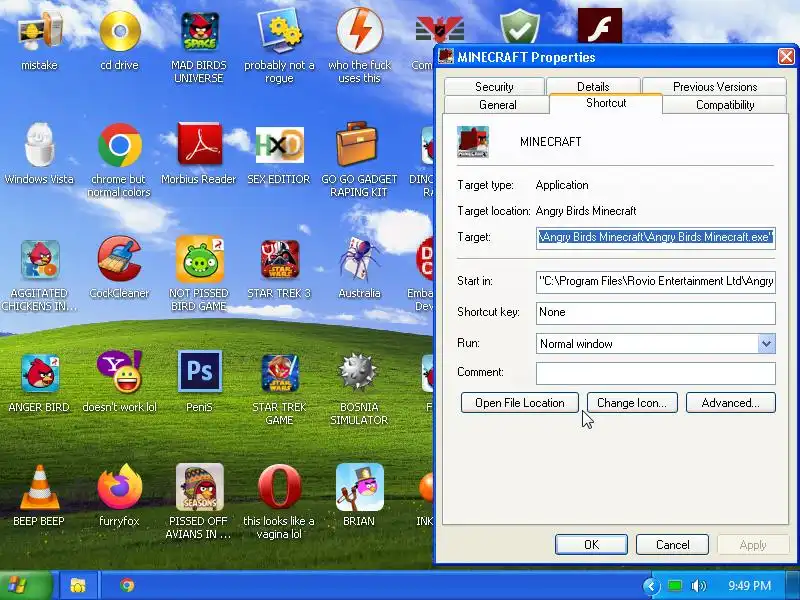Screen dimensions: 800x600
Task: Select the ANGER BIRD desktop icon
Action: pyautogui.click(x=40, y=373)
